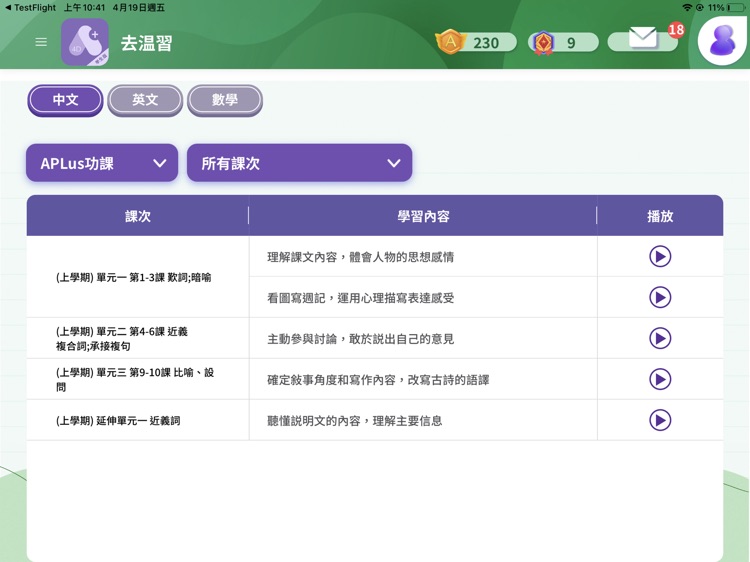Screen dimensions: 750x562
Task: Play 確定敍事角度和寫作內容 lesson
Action: click(660, 379)
